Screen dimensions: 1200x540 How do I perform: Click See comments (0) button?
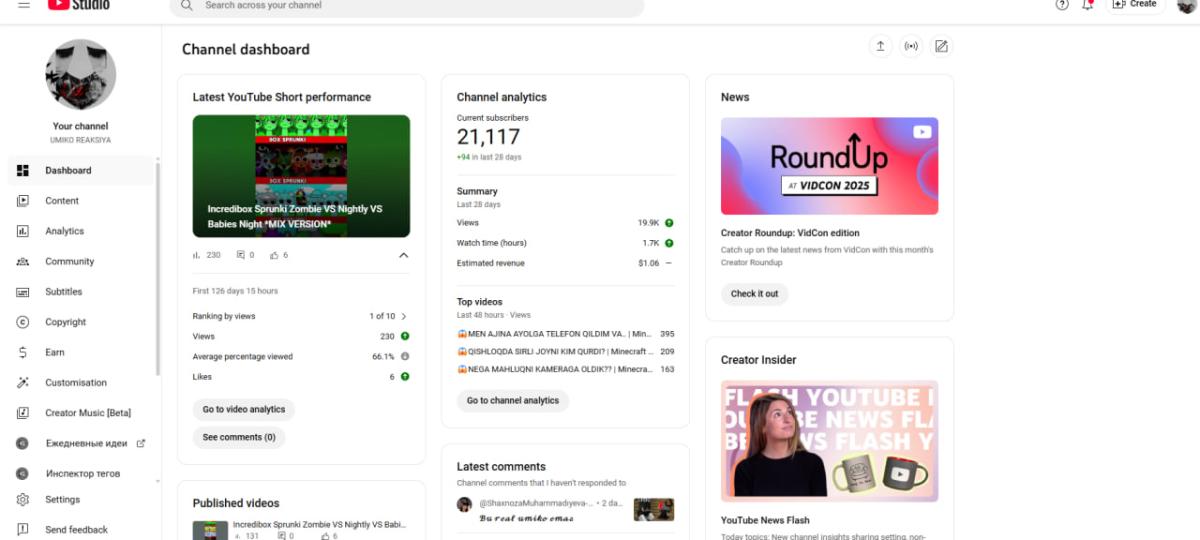click(x=239, y=437)
